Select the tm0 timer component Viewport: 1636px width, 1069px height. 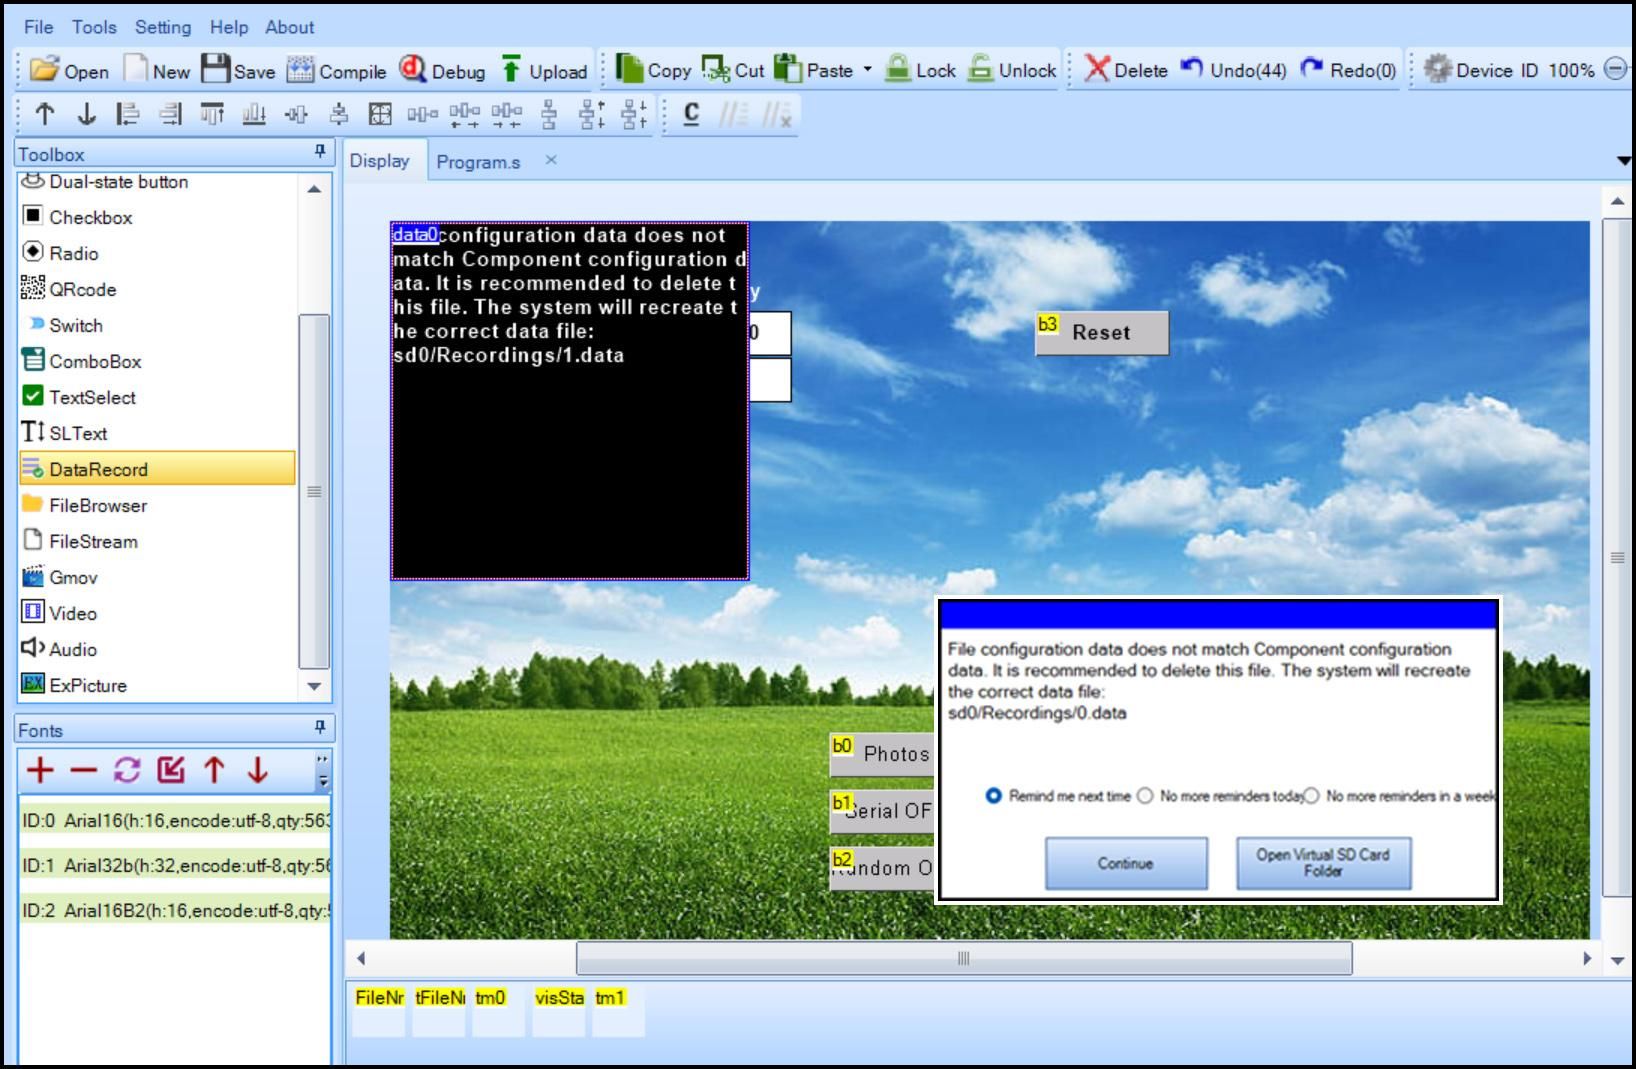(497, 1011)
